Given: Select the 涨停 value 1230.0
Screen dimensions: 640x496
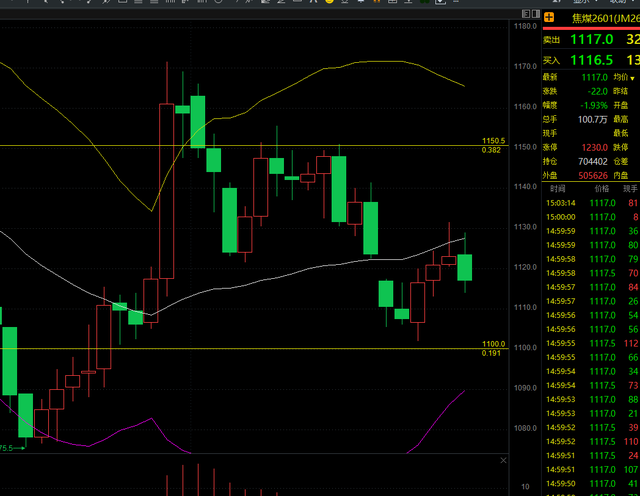Looking at the screenshot, I should (594, 147).
